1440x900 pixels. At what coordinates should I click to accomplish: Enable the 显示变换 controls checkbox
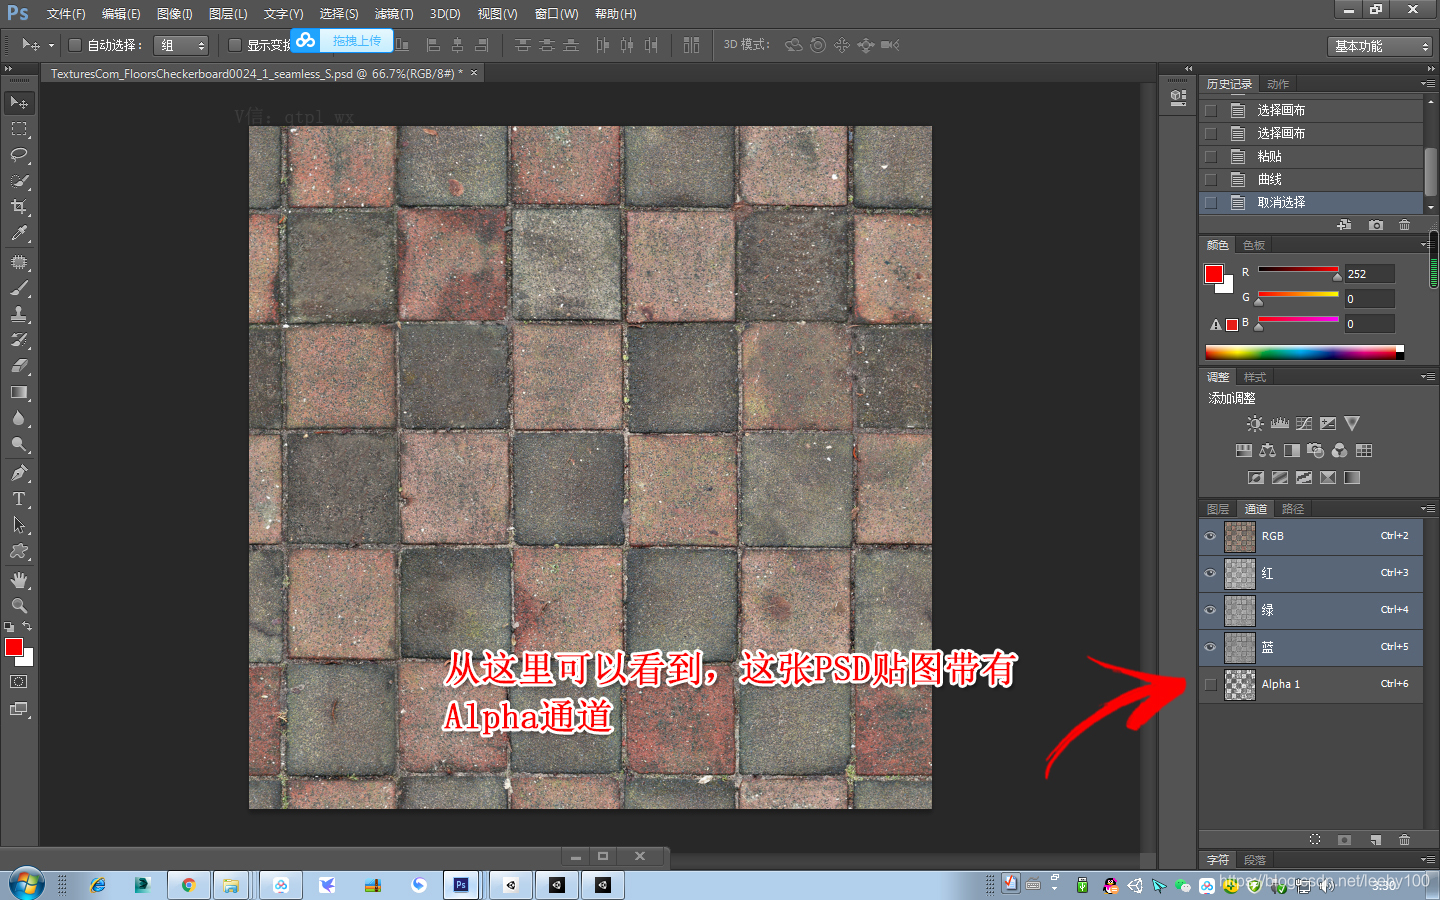pos(235,45)
